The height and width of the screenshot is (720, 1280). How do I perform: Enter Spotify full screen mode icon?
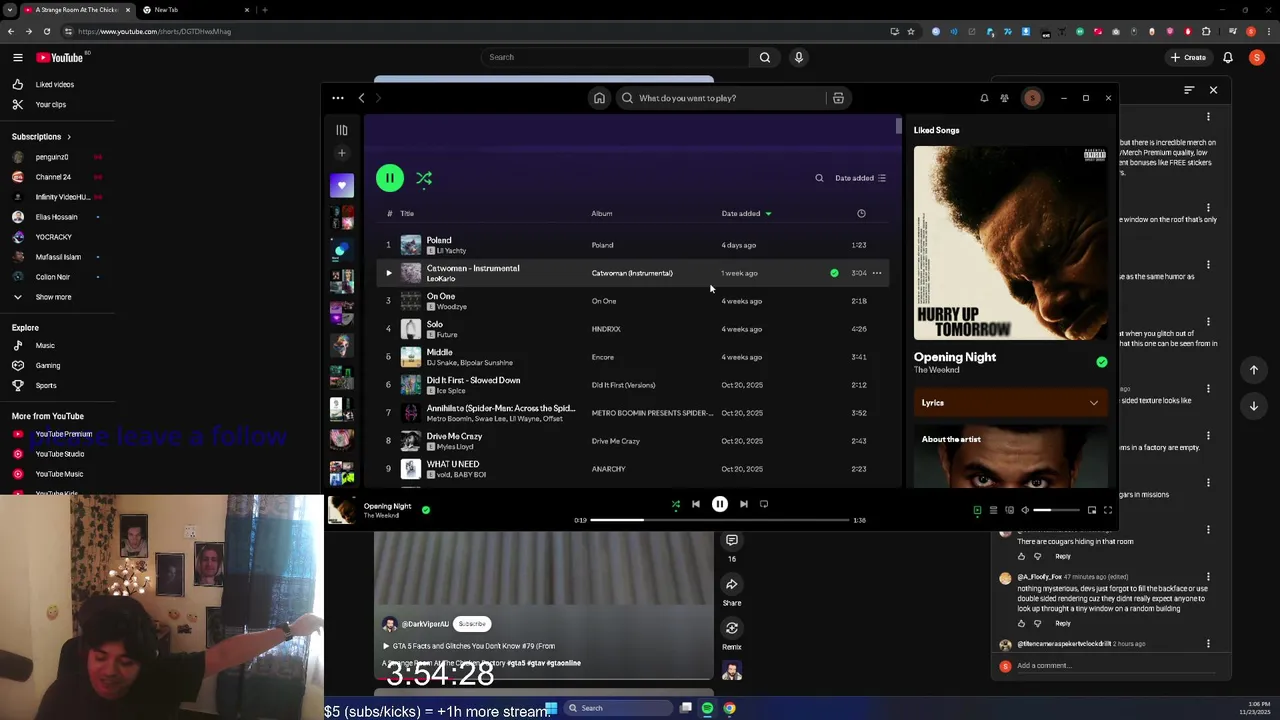click(1108, 510)
